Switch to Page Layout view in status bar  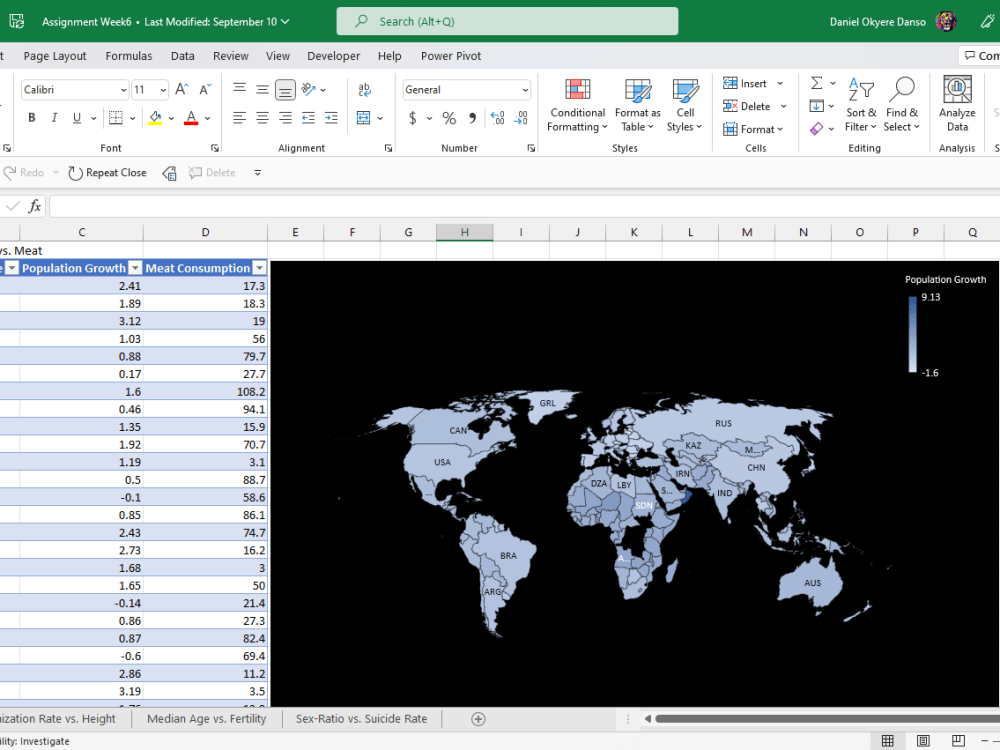click(923, 740)
